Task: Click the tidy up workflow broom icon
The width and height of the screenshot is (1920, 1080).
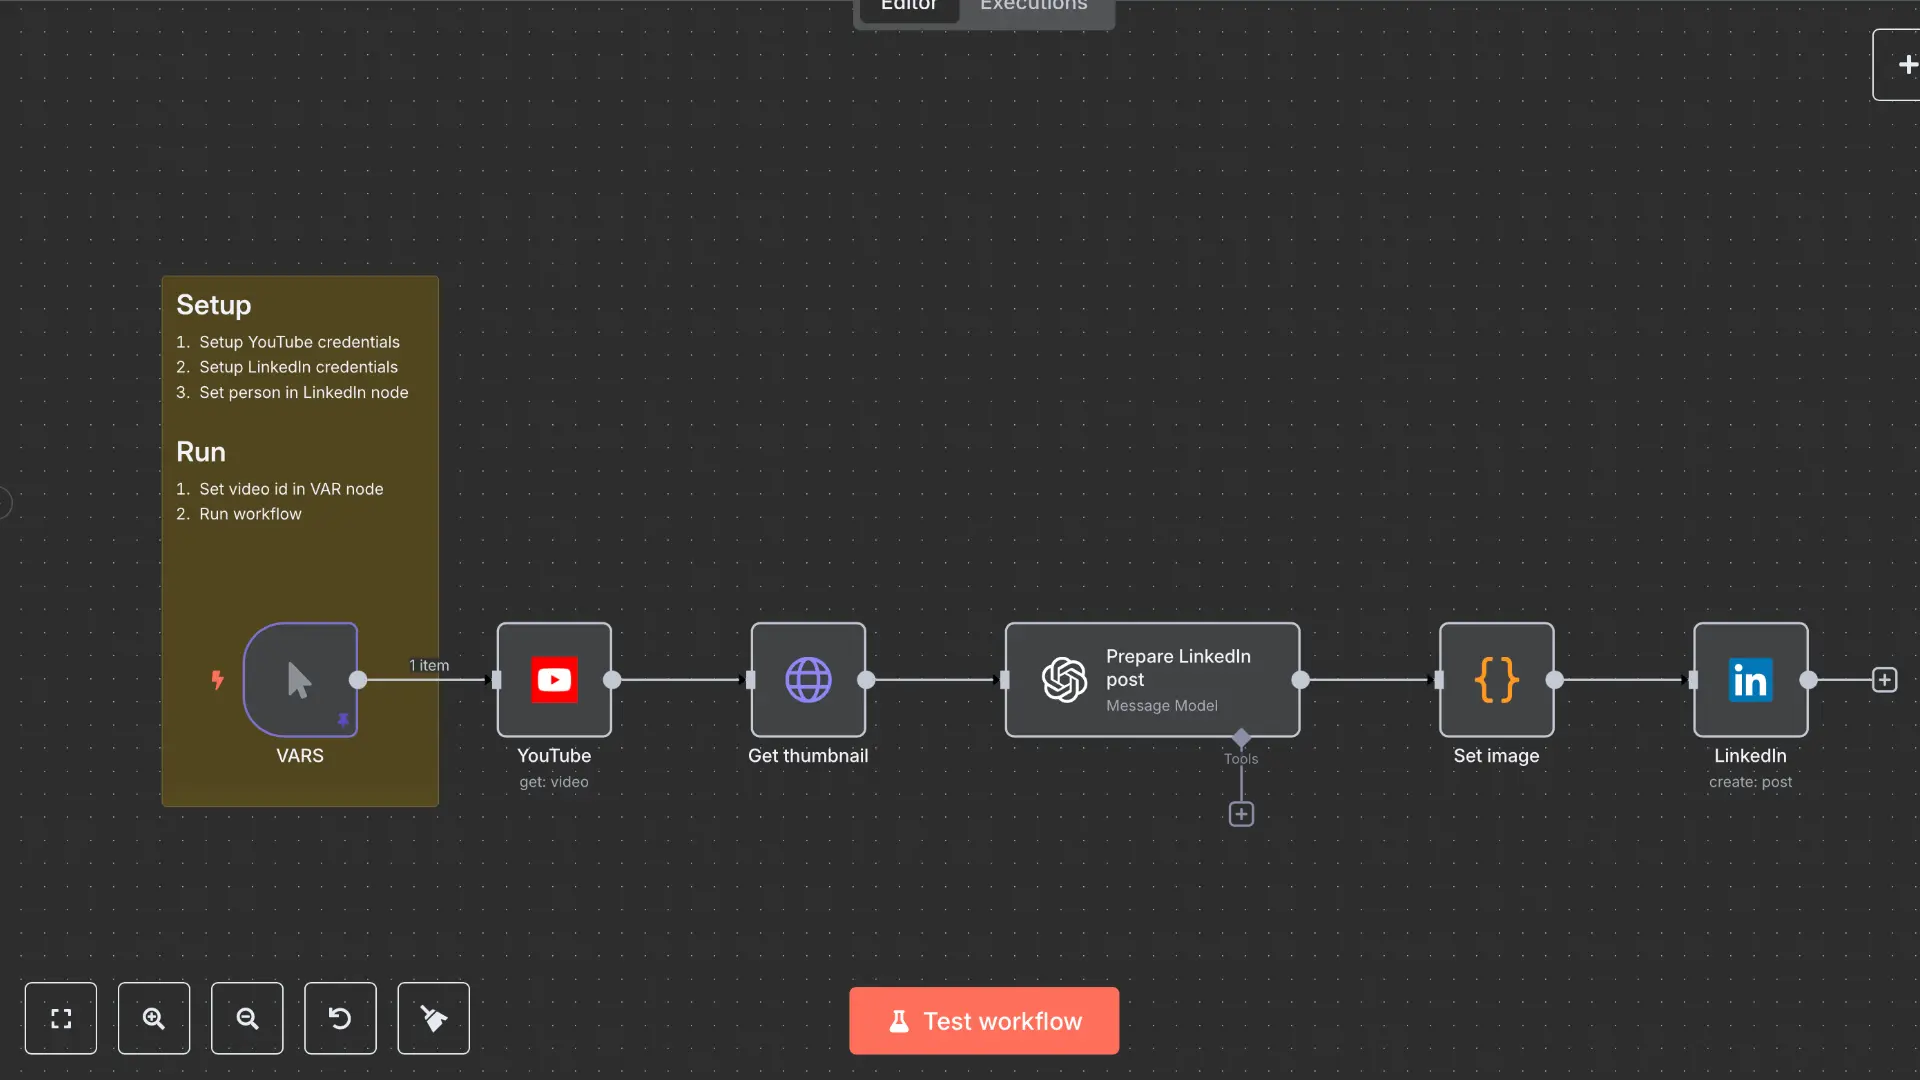Action: [x=433, y=1018]
